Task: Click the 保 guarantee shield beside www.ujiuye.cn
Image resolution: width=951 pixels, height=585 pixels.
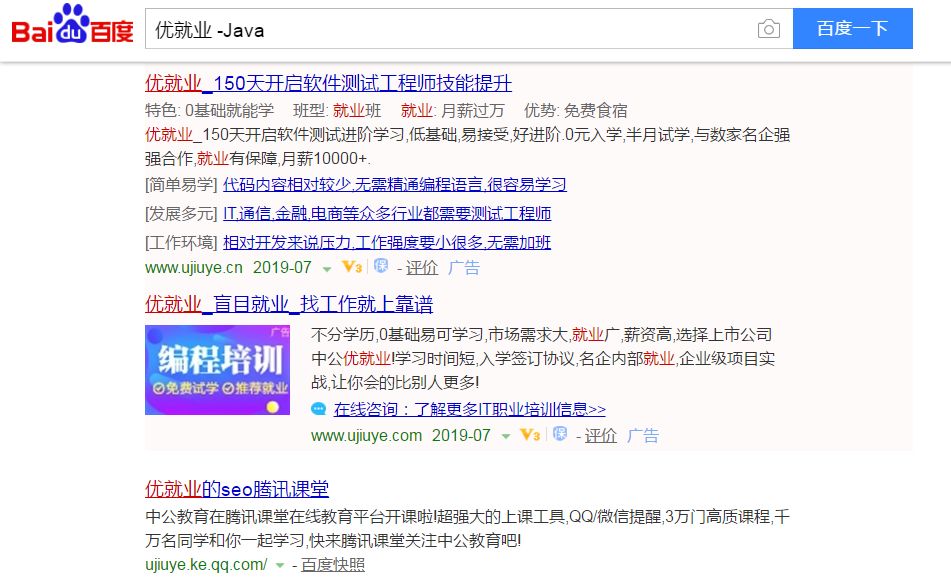Action: click(x=380, y=267)
